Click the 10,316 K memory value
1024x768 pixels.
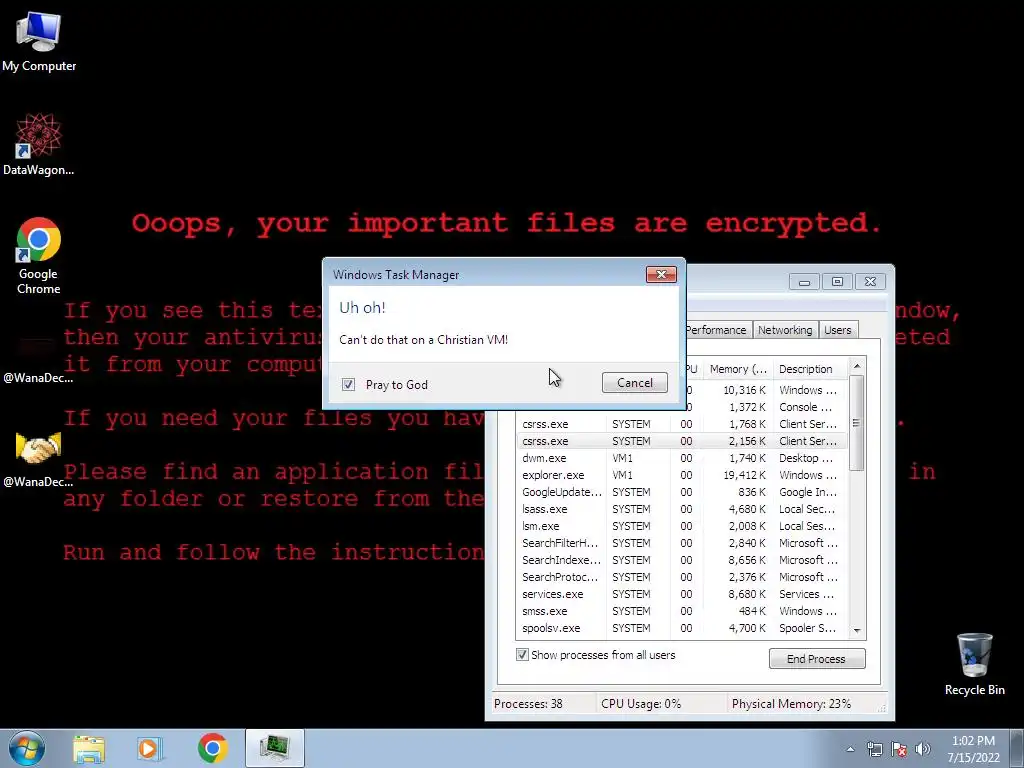[744, 390]
